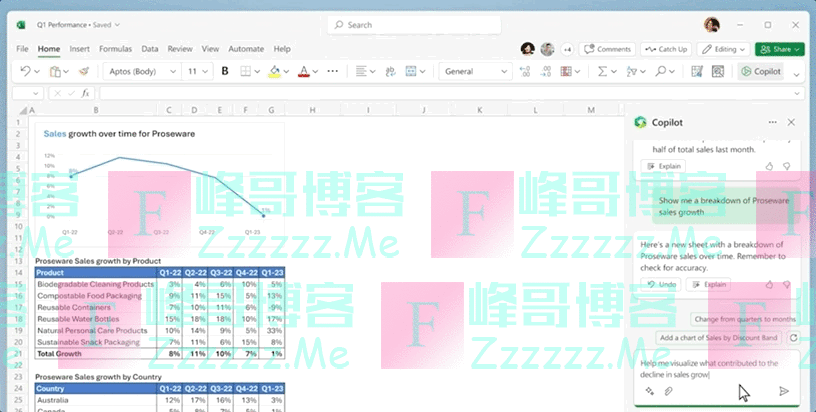Click the Conditional Formatting icon
The width and height of the screenshot is (816, 412).
pos(566,71)
